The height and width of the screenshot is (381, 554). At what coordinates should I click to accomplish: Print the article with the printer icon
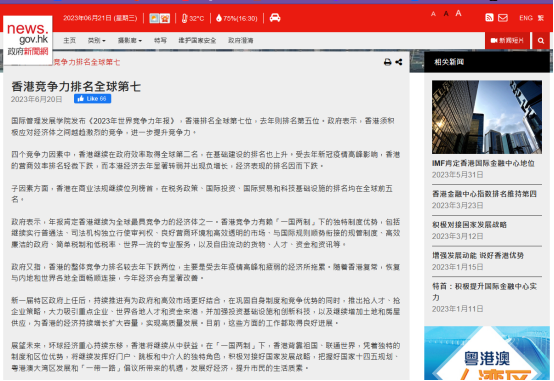tap(388, 62)
